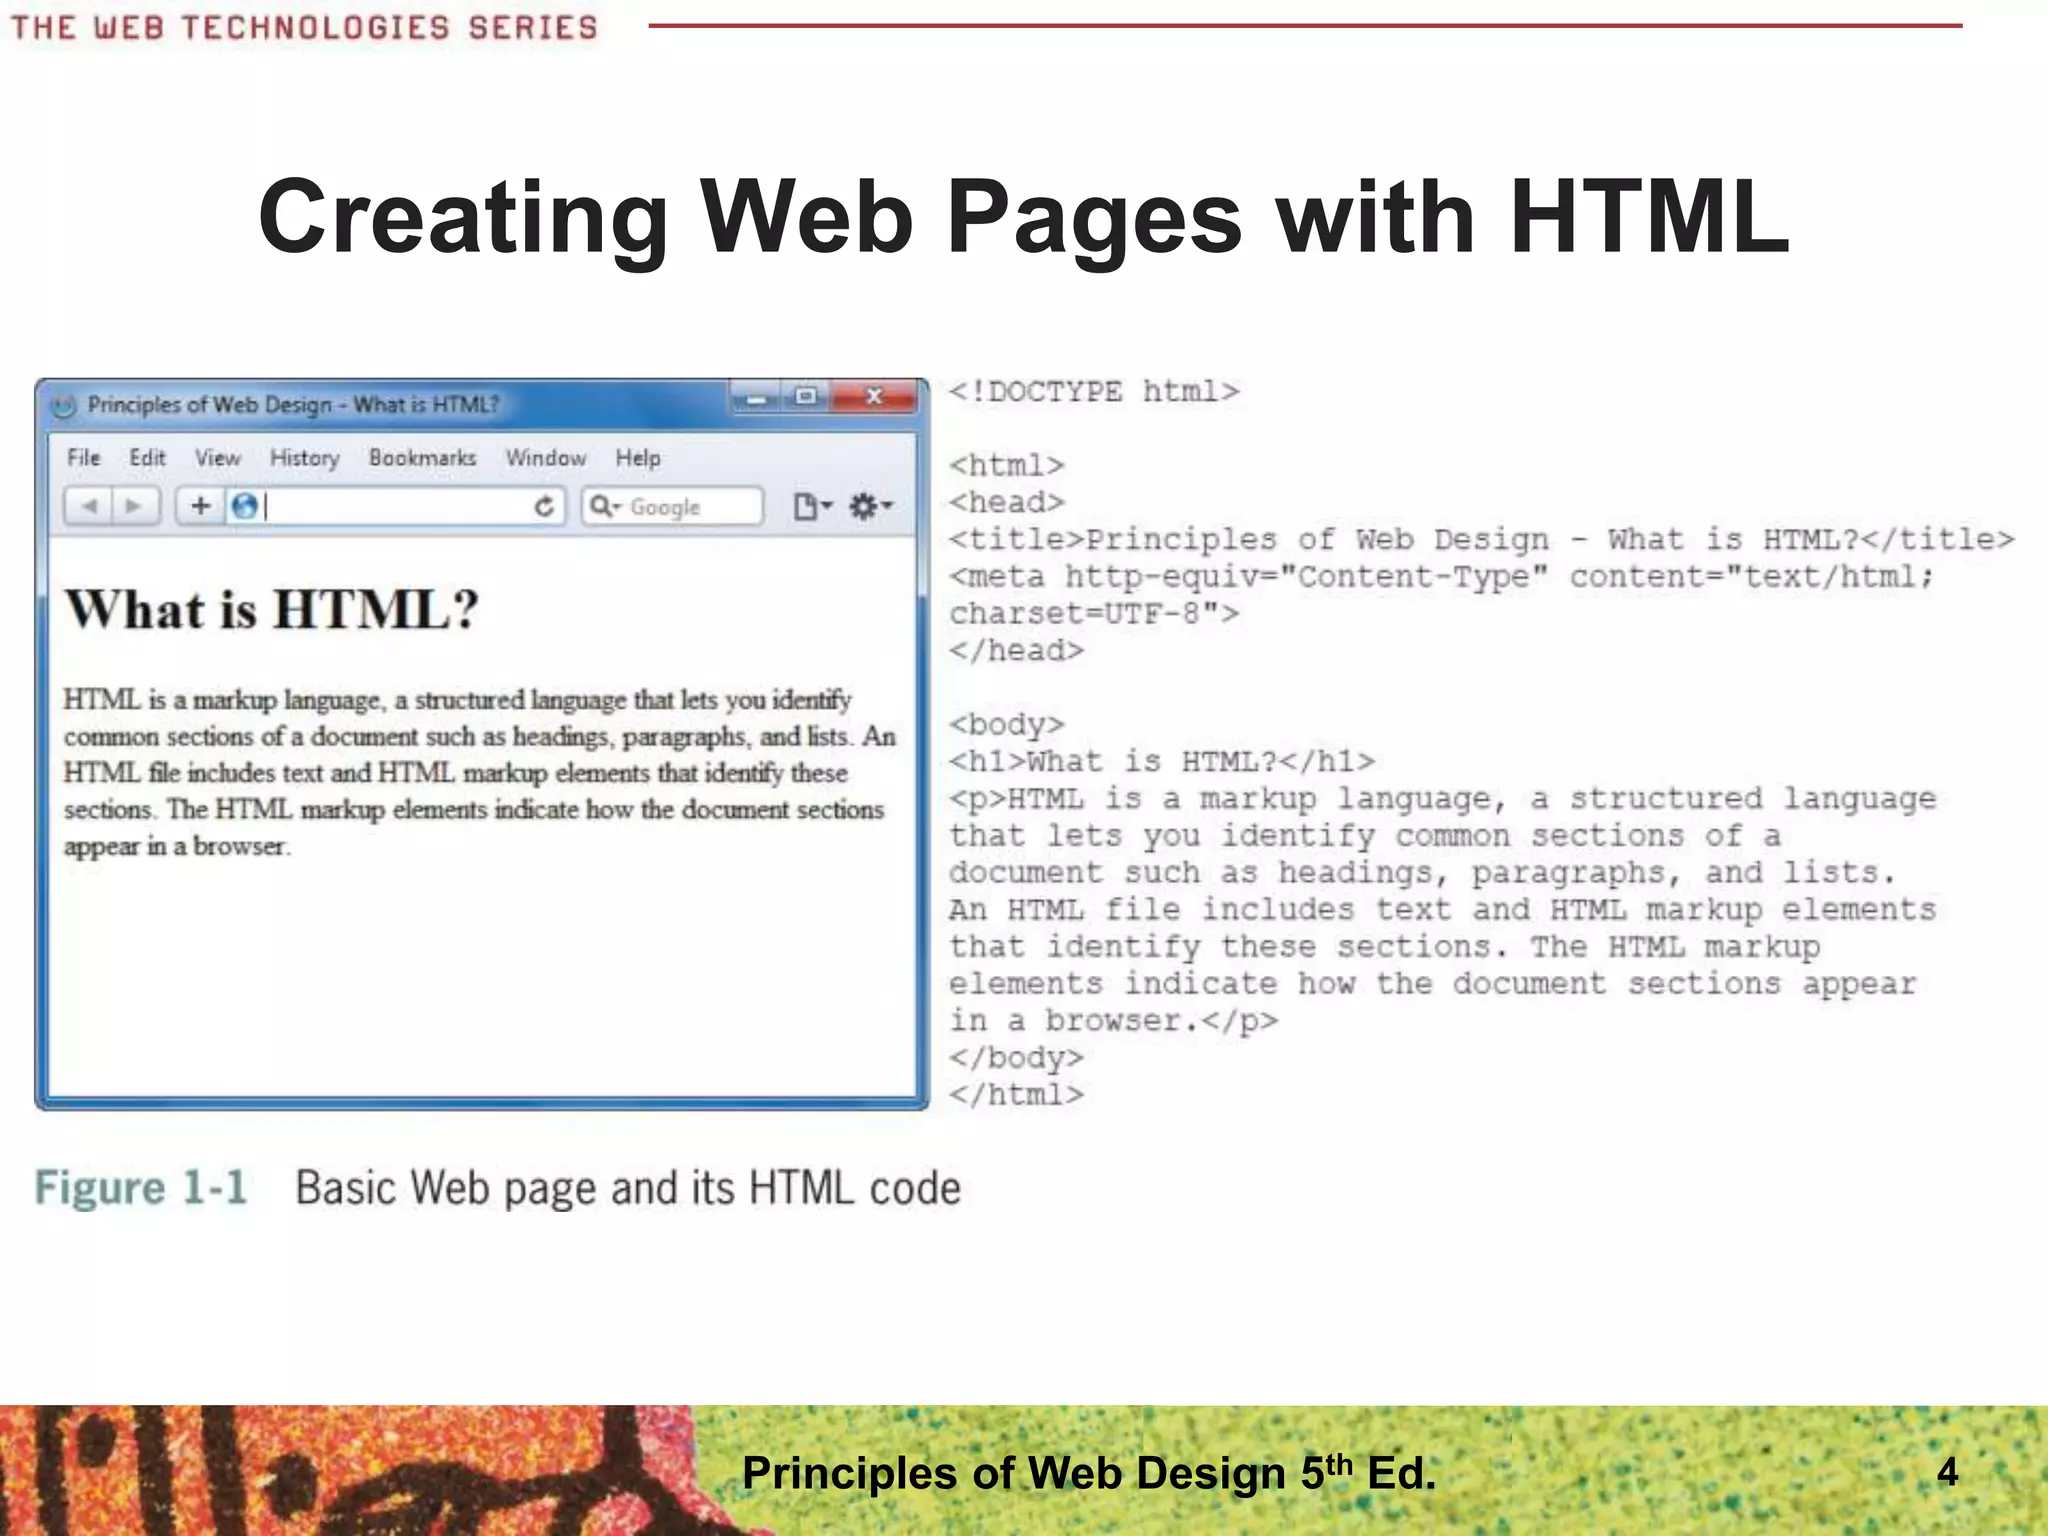Click the "<title>Principles of Web Design" code line
This screenshot has width=2048, height=1536.
pos(1482,540)
